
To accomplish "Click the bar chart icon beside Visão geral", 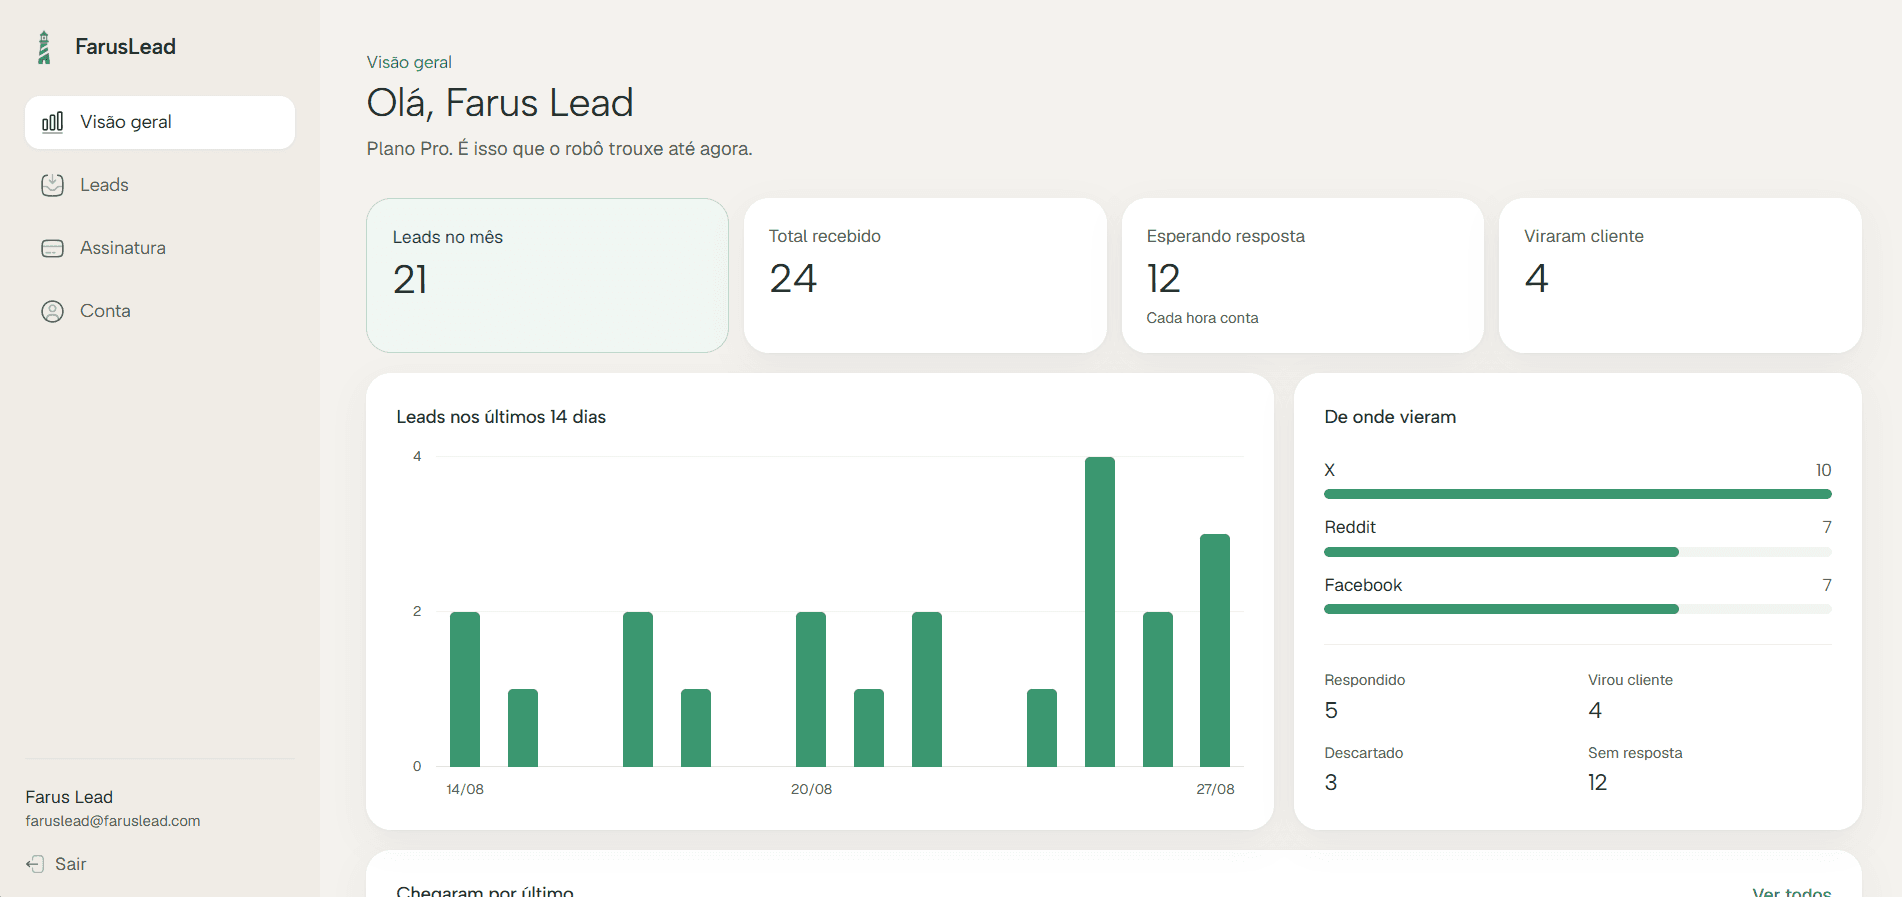I will tap(53, 122).
